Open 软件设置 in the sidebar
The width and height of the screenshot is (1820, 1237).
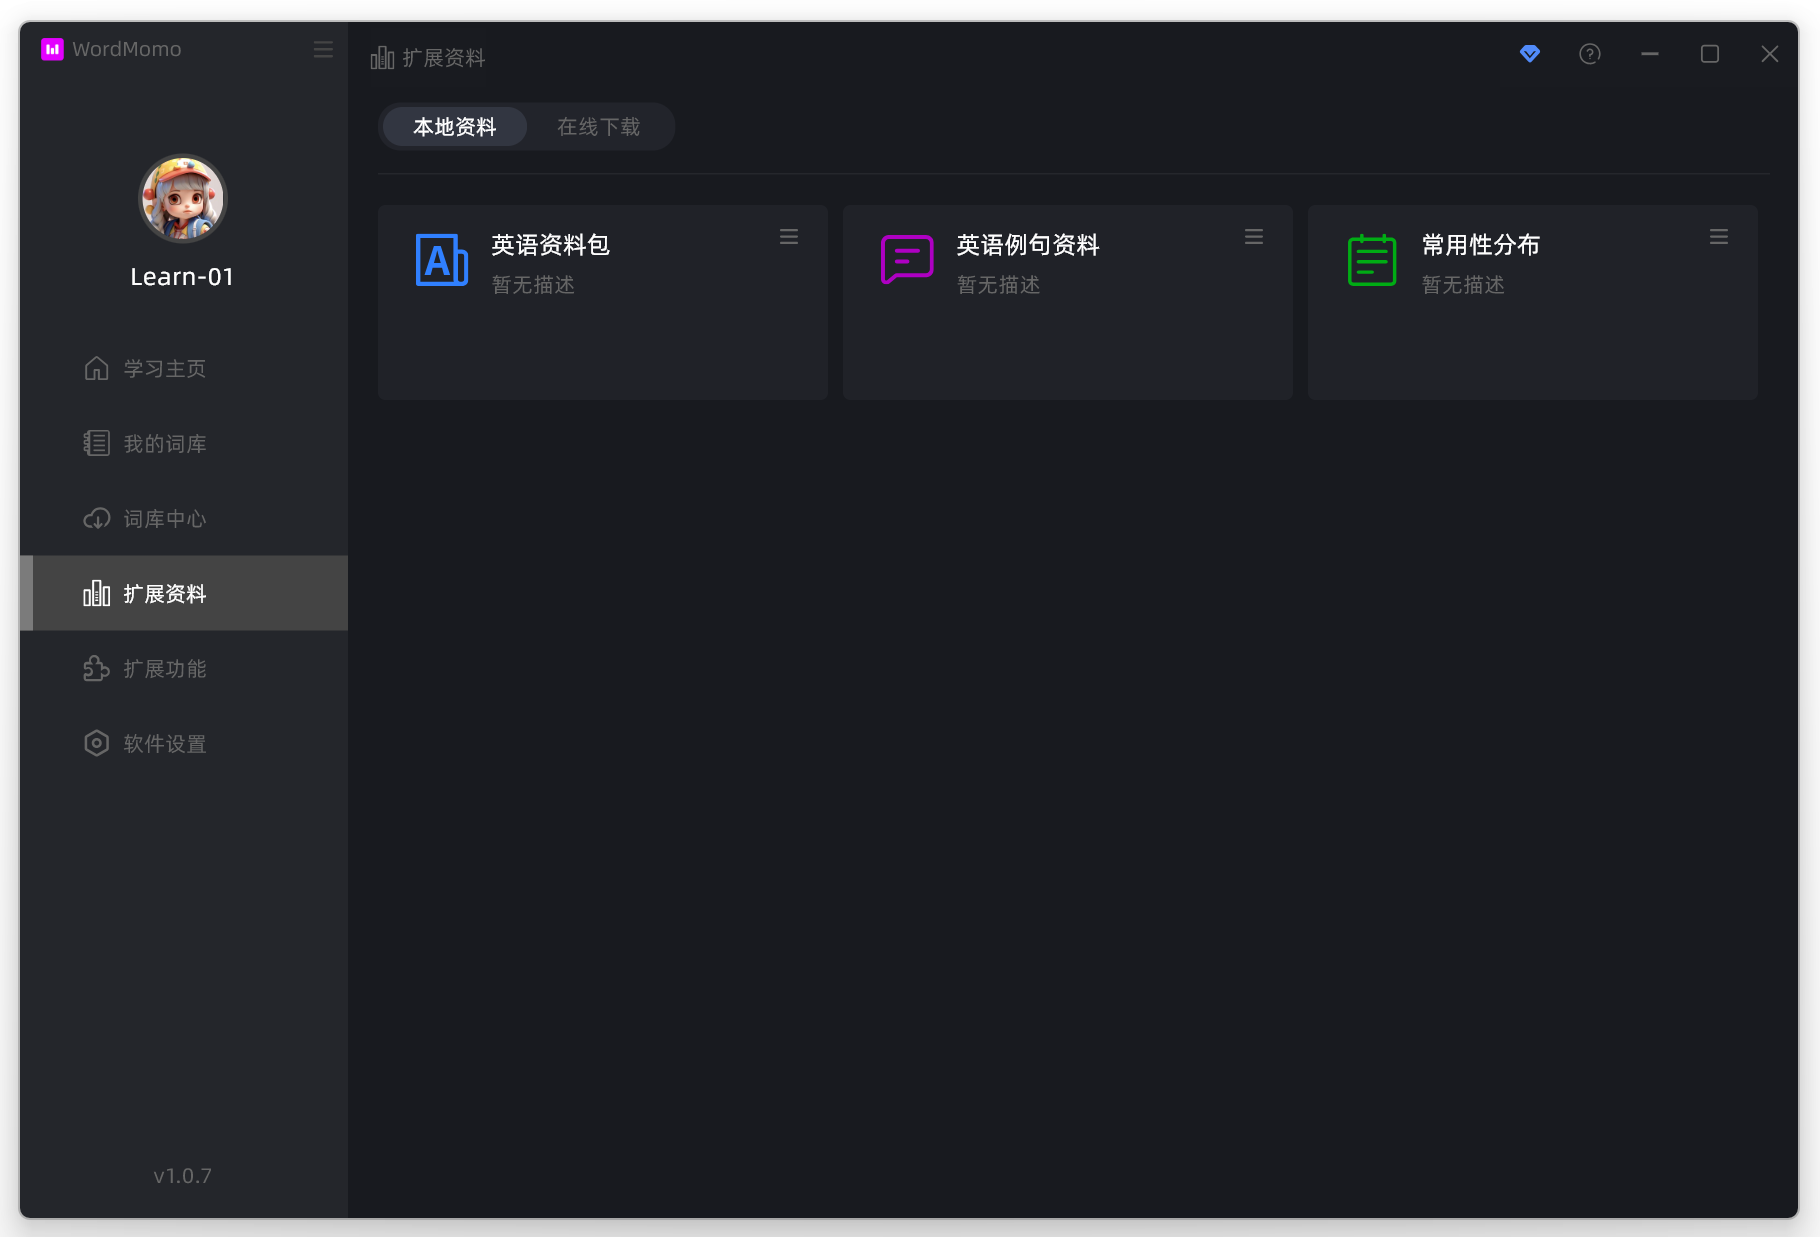tap(164, 744)
